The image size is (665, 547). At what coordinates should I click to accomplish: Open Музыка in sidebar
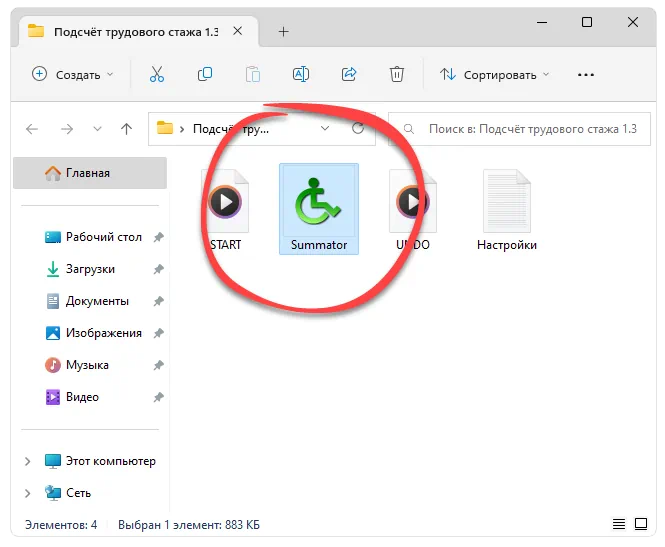pyautogui.click(x=76, y=365)
